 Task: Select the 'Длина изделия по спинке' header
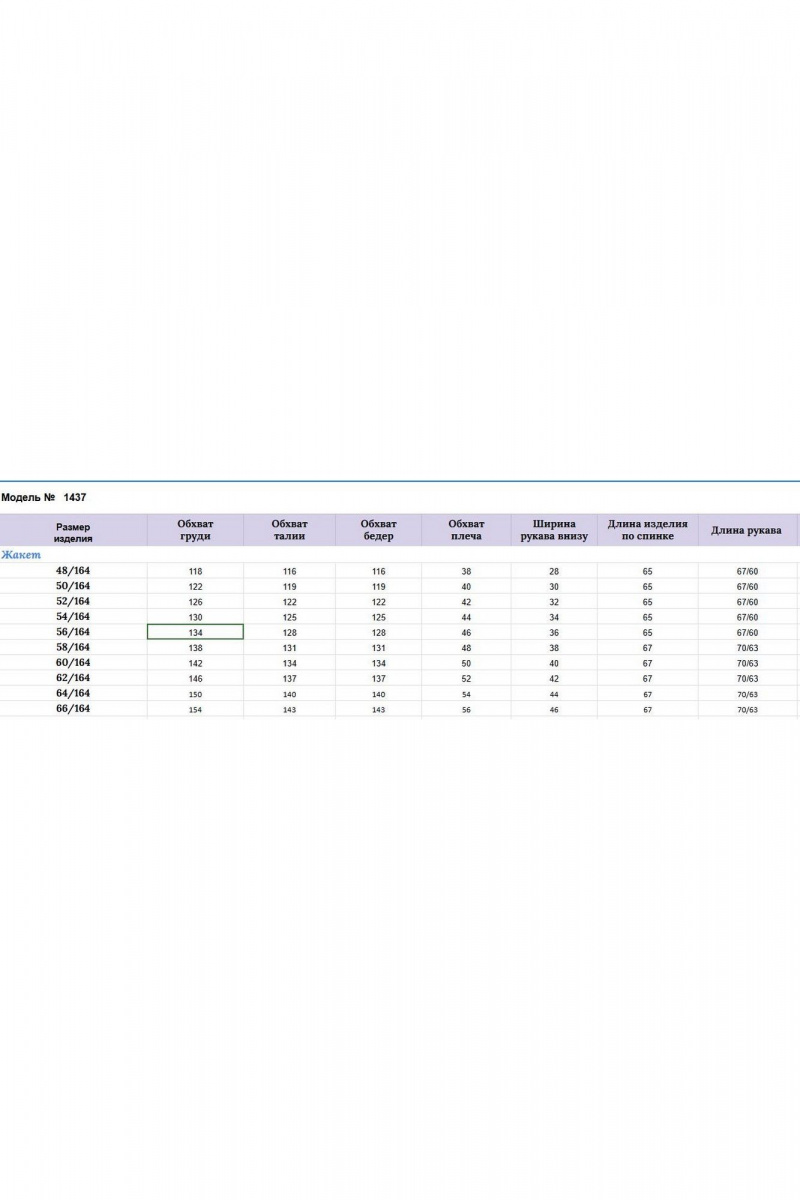coord(647,530)
